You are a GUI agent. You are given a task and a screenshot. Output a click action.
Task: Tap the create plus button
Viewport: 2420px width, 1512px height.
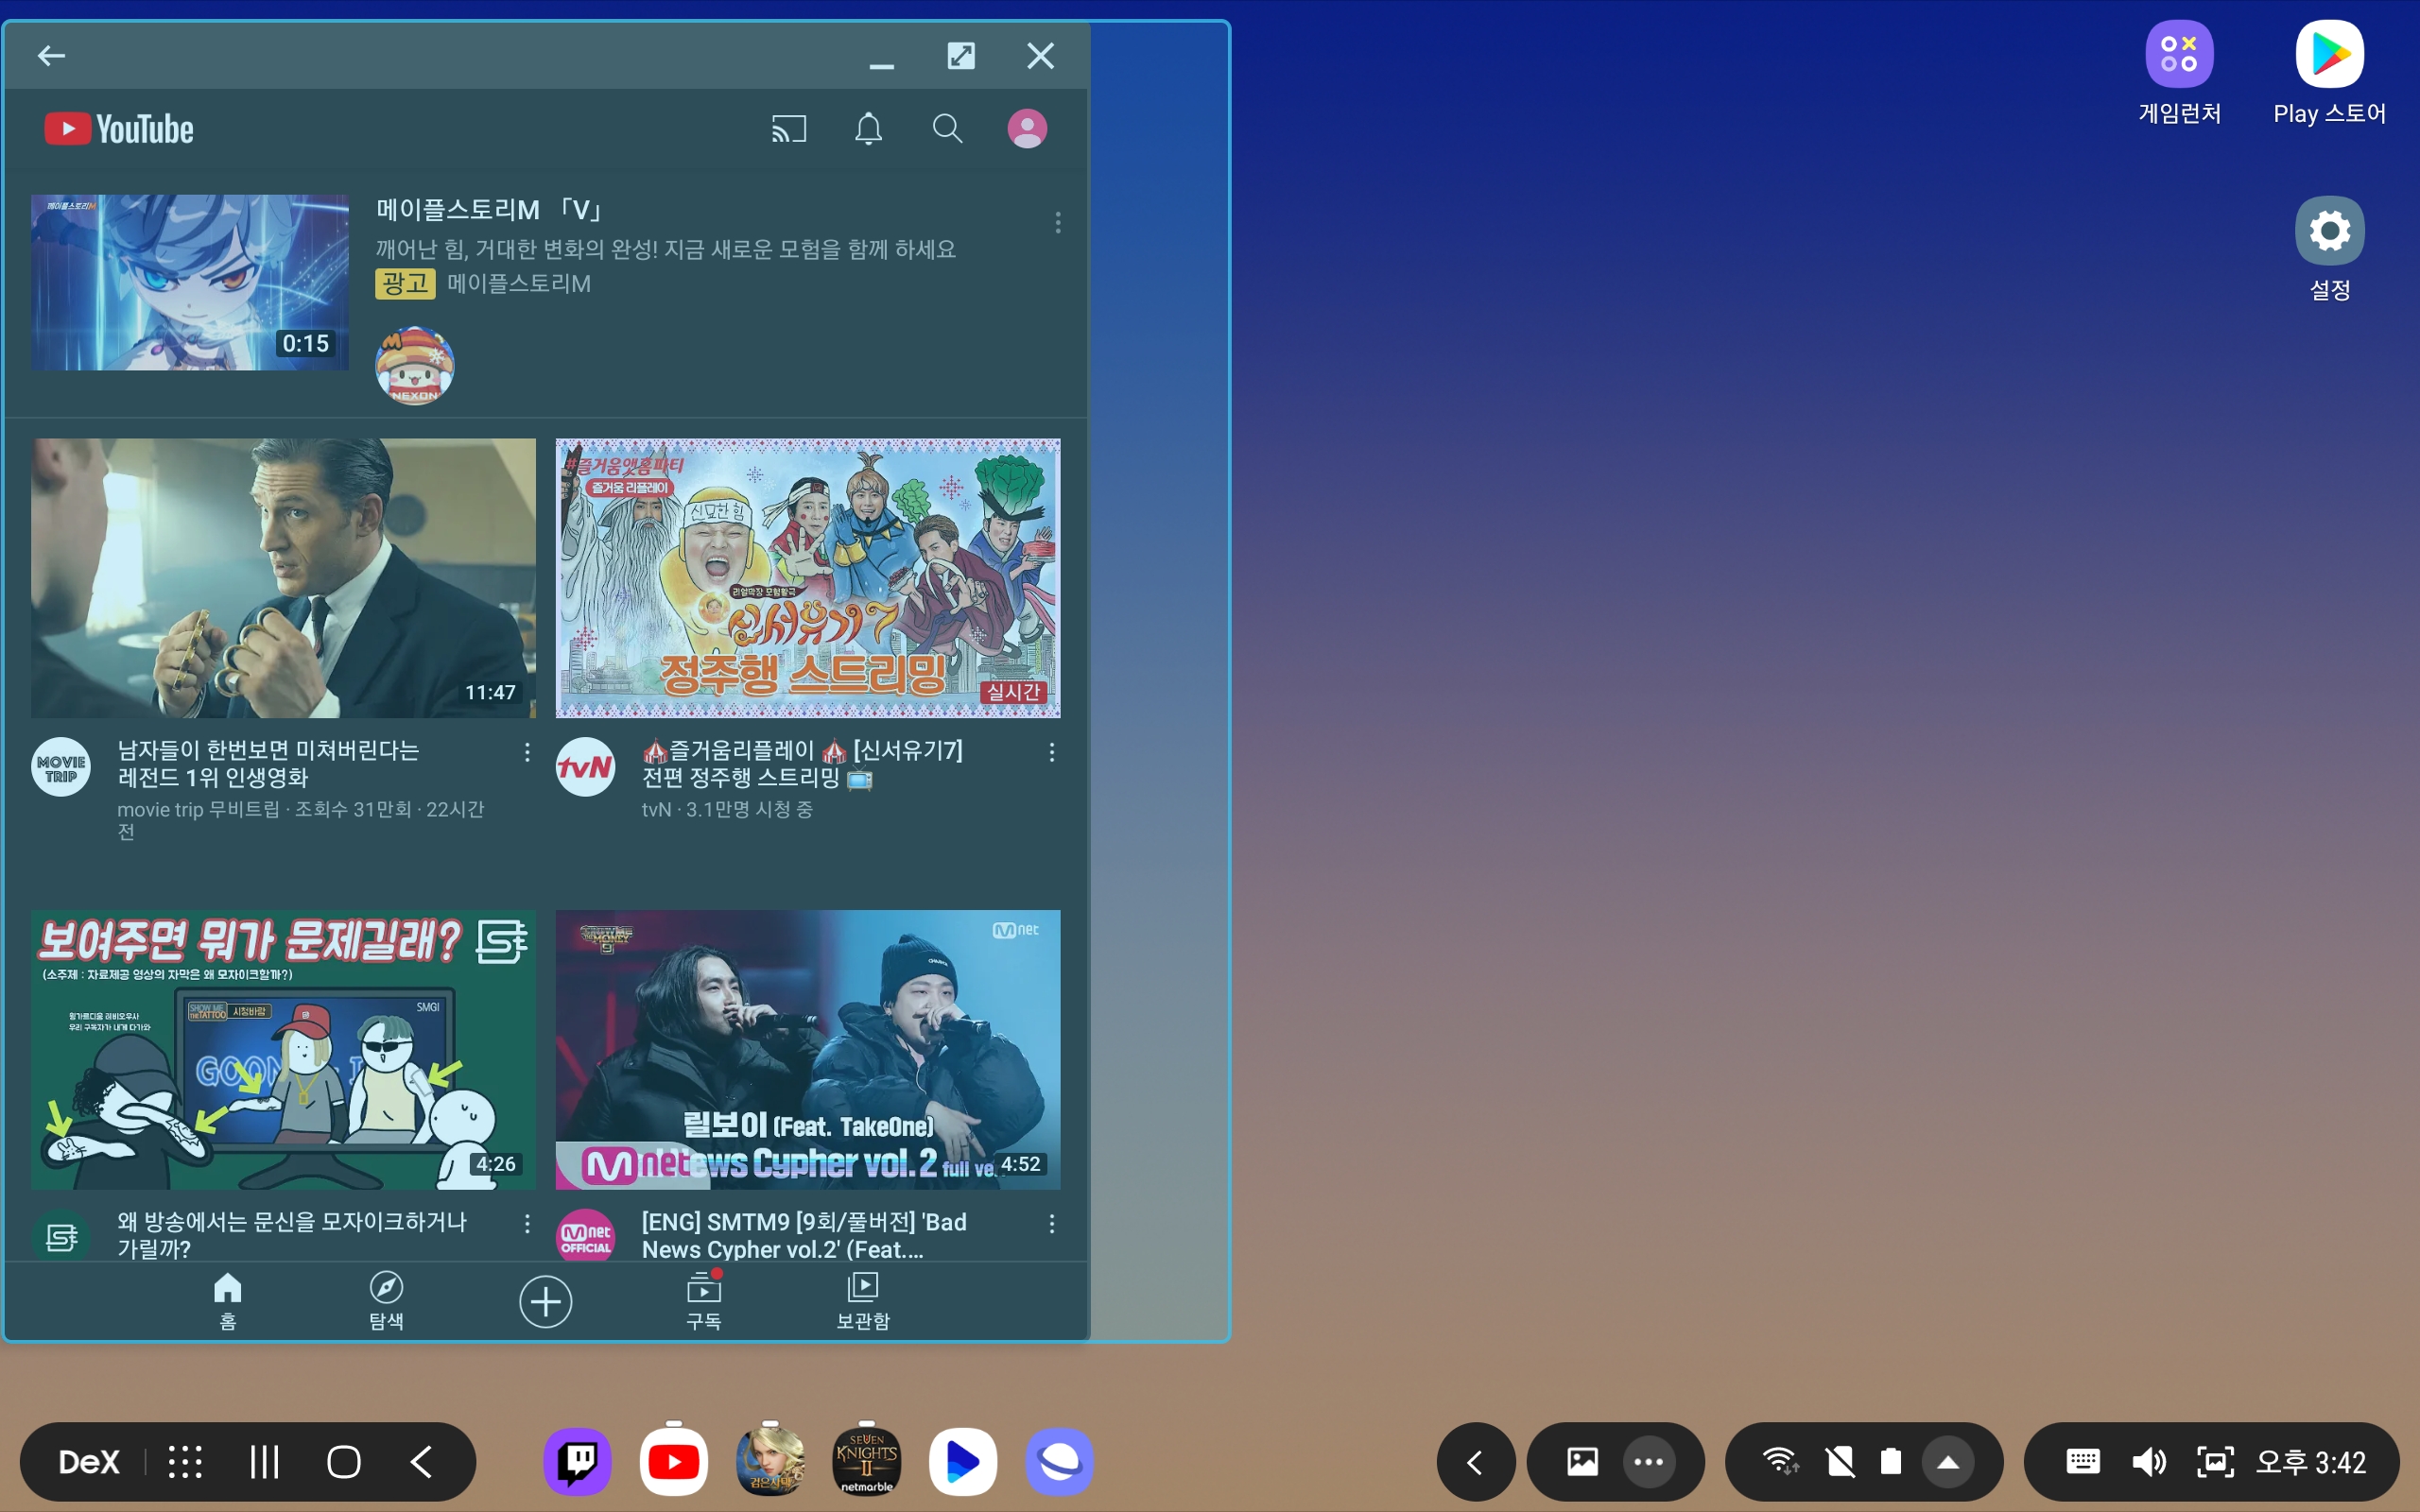tap(545, 1301)
